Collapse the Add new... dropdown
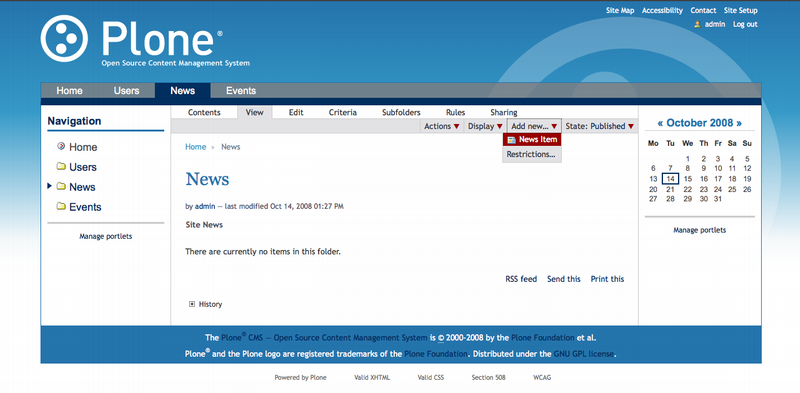Viewport: 800px width, 393px height. click(534, 126)
